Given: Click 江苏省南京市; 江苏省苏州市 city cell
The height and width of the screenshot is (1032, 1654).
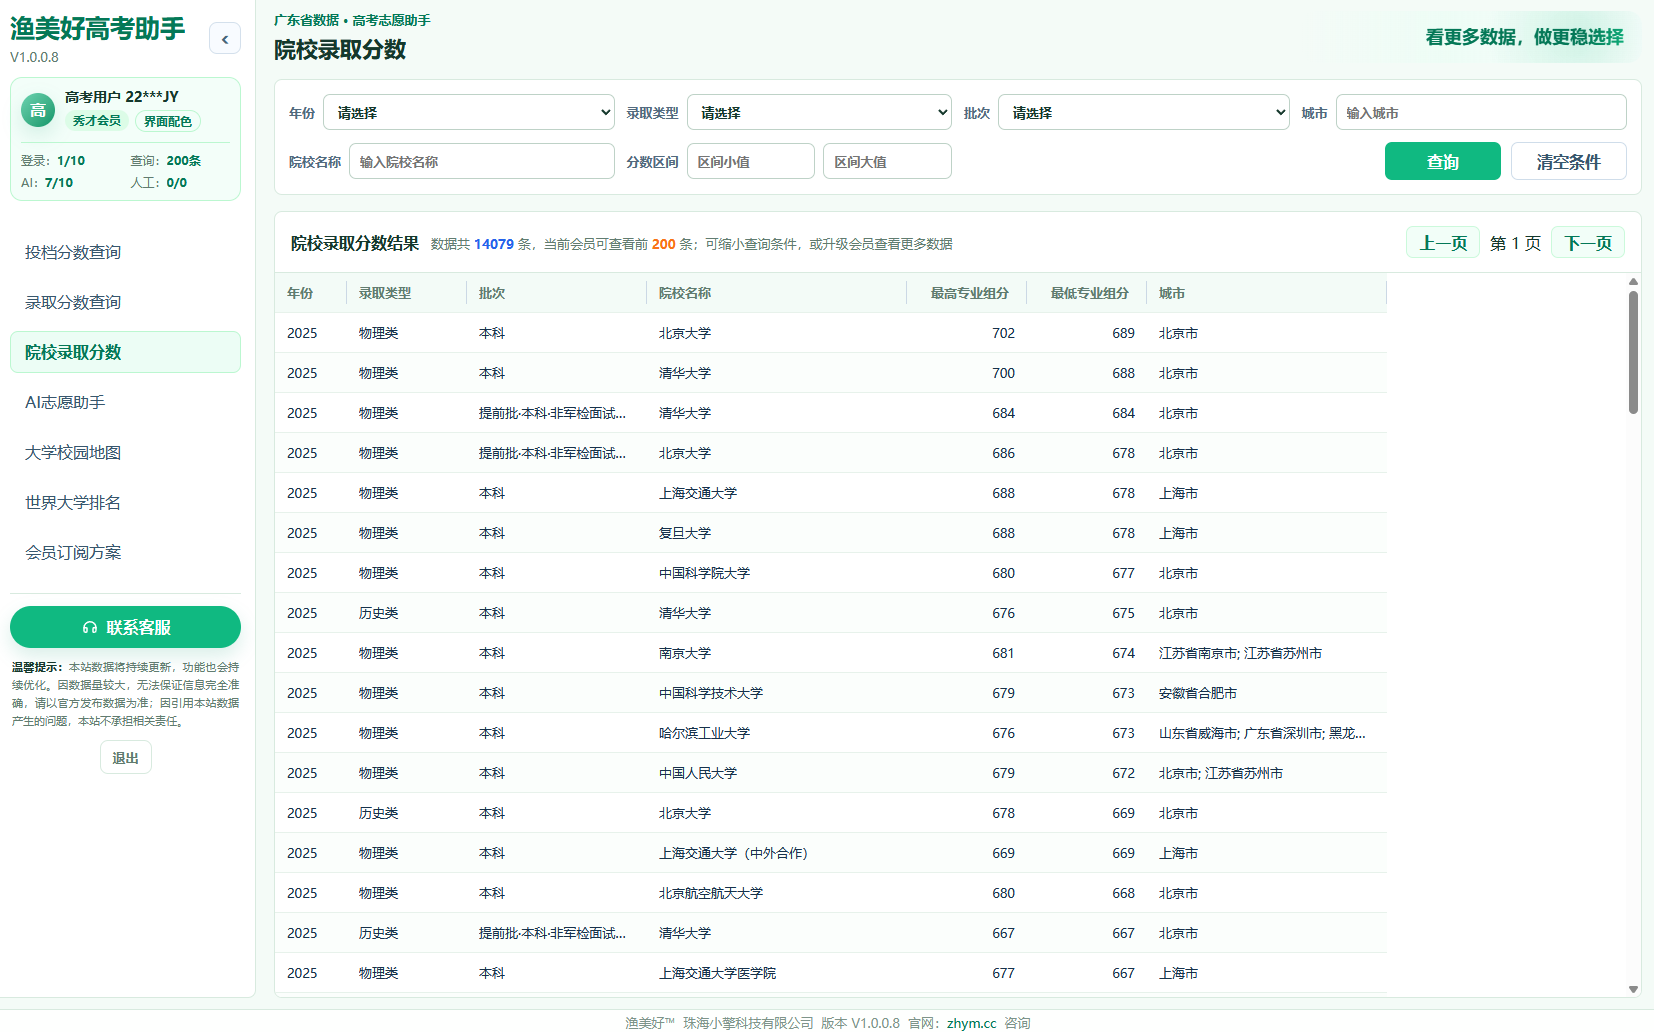Looking at the screenshot, I should (1240, 653).
